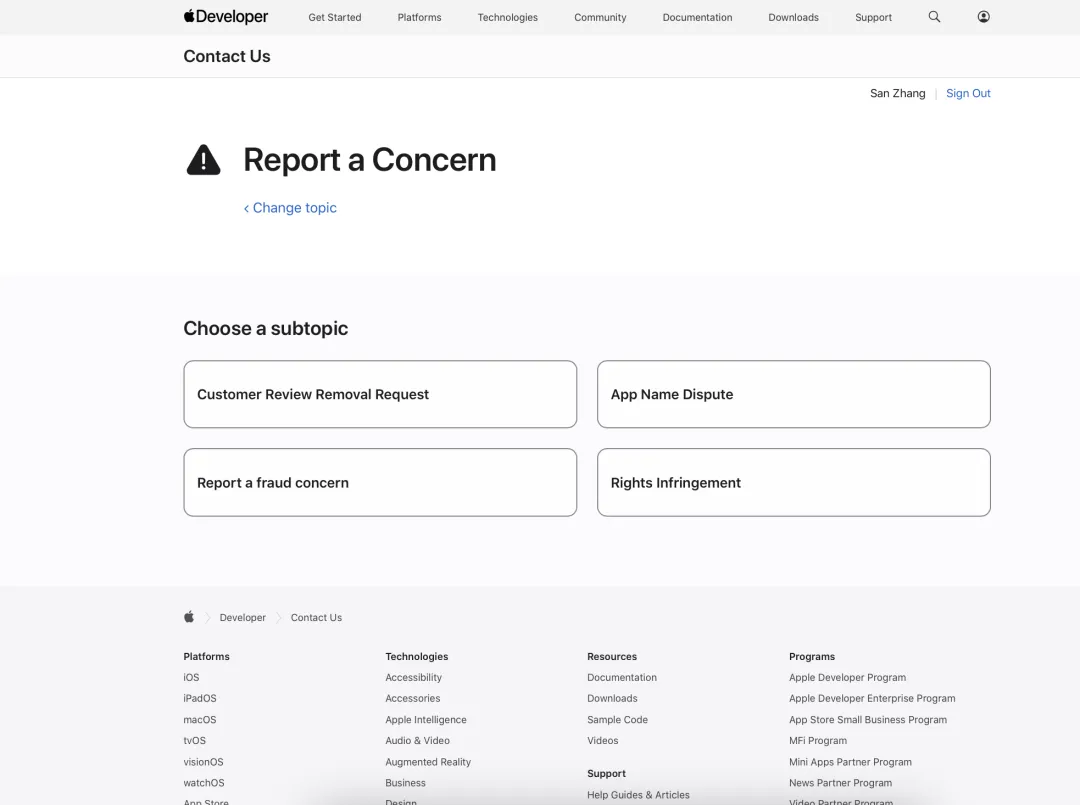Go back via Change topic link
This screenshot has width=1080, height=805.
click(290, 208)
